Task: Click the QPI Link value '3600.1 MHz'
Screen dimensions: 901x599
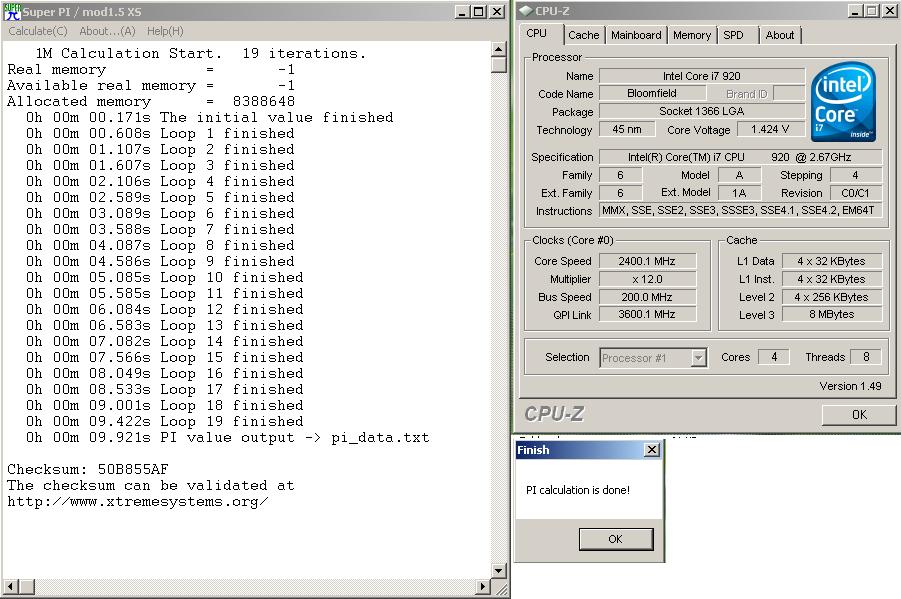Action: [x=647, y=314]
